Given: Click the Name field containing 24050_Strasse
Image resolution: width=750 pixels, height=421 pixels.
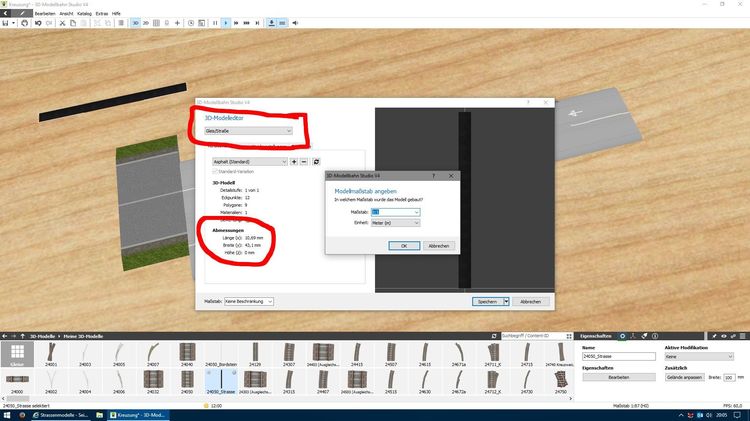Looking at the screenshot, I should click(x=618, y=356).
